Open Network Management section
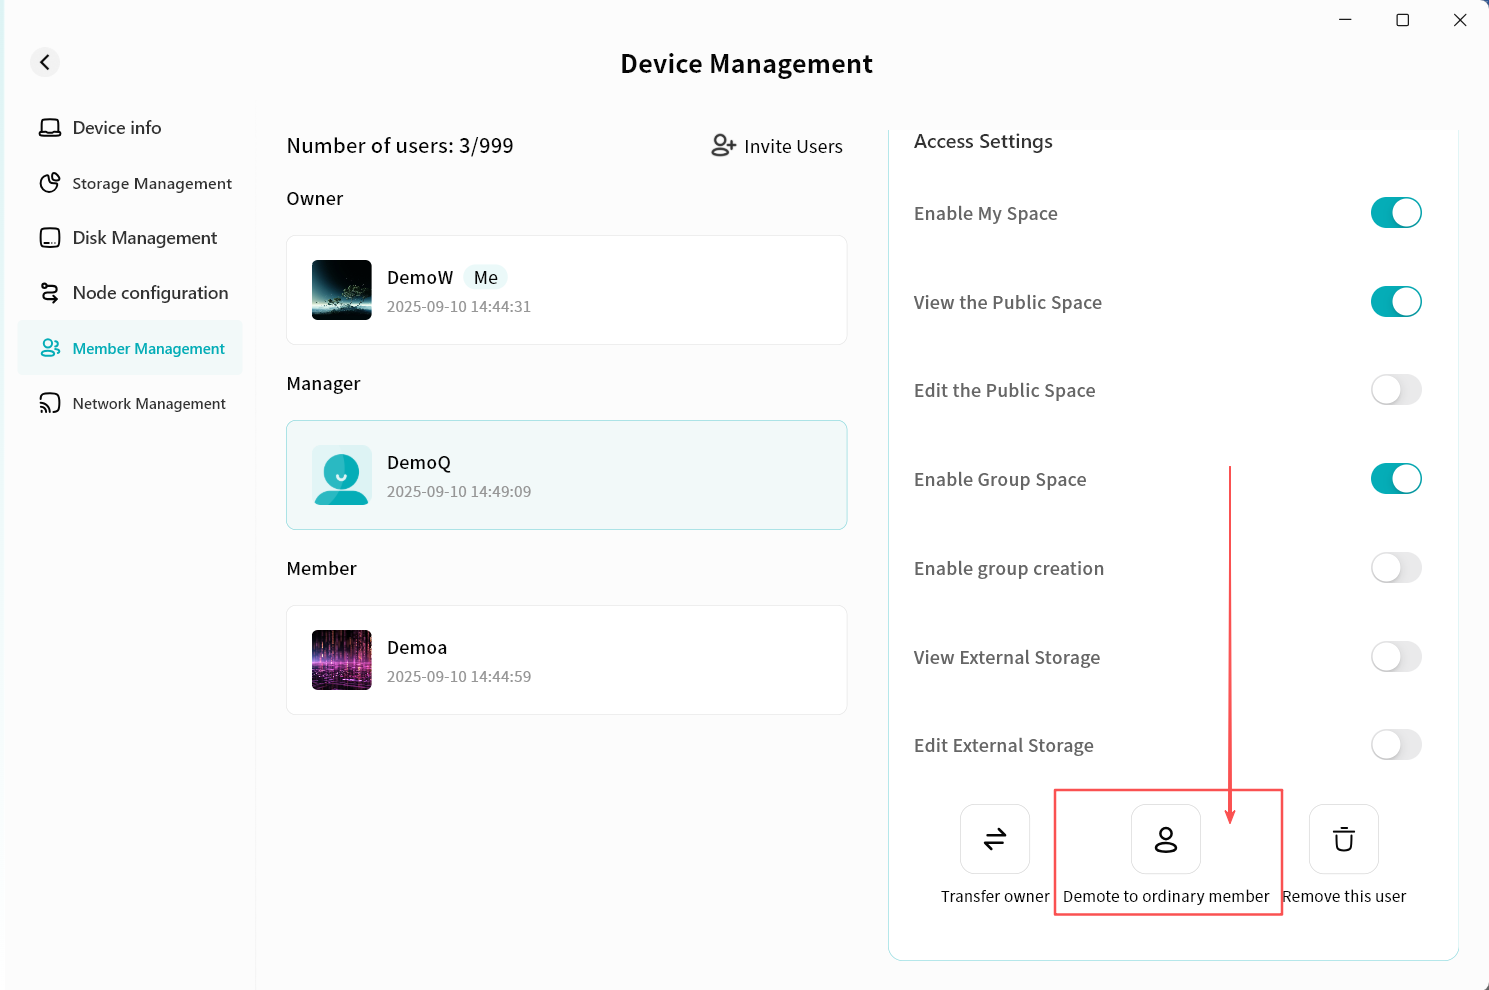1489x990 pixels. pyautogui.click(x=148, y=404)
